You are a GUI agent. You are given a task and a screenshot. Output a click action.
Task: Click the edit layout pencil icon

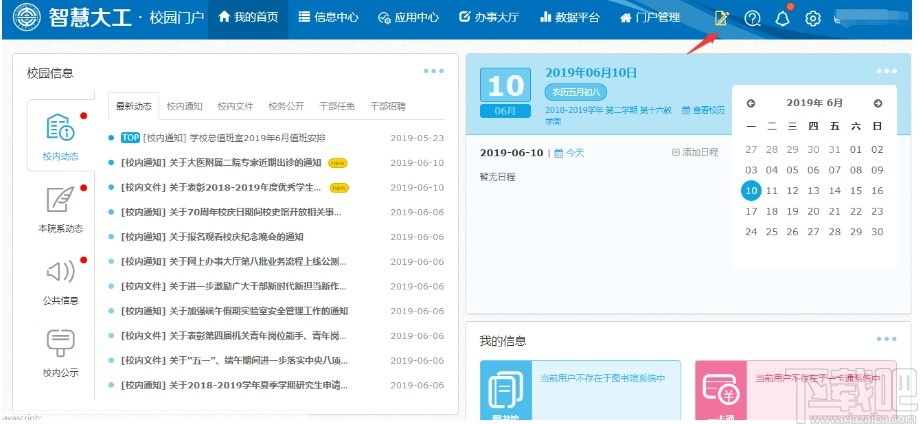click(x=721, y=18)
